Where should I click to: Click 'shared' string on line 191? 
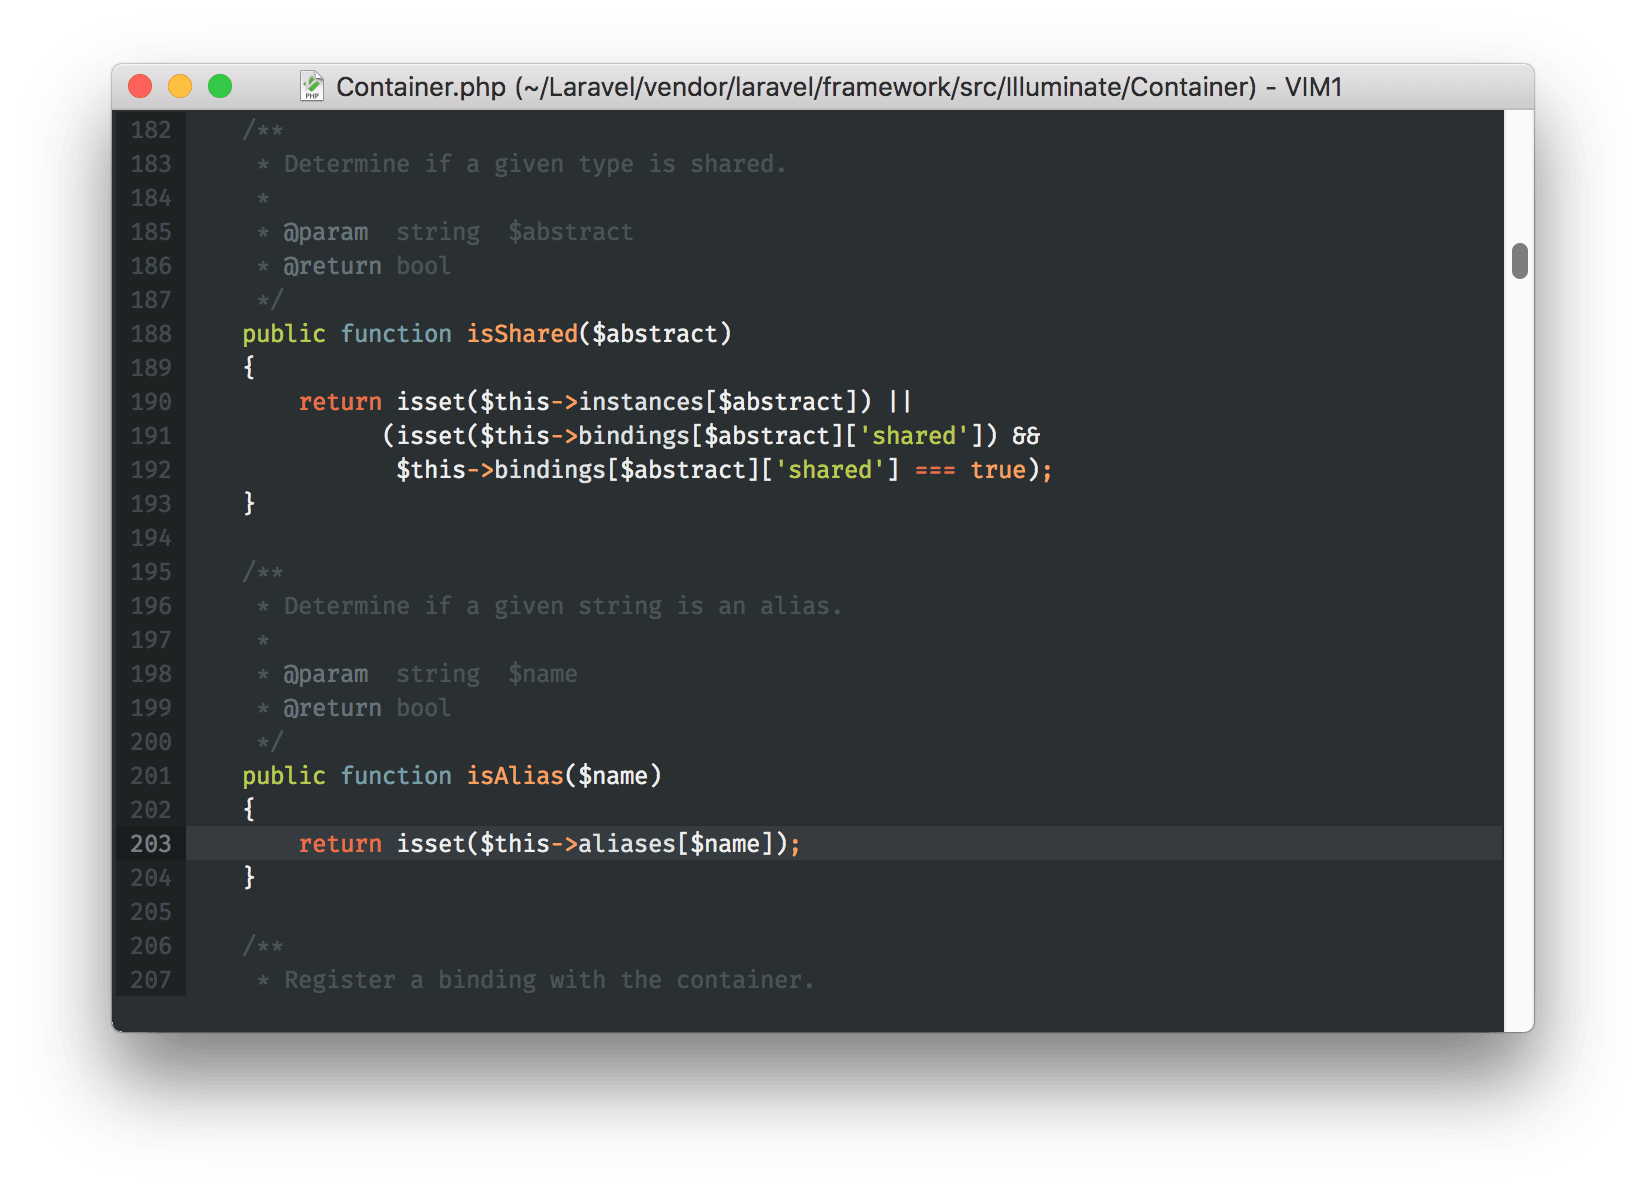tap(914, 436)
